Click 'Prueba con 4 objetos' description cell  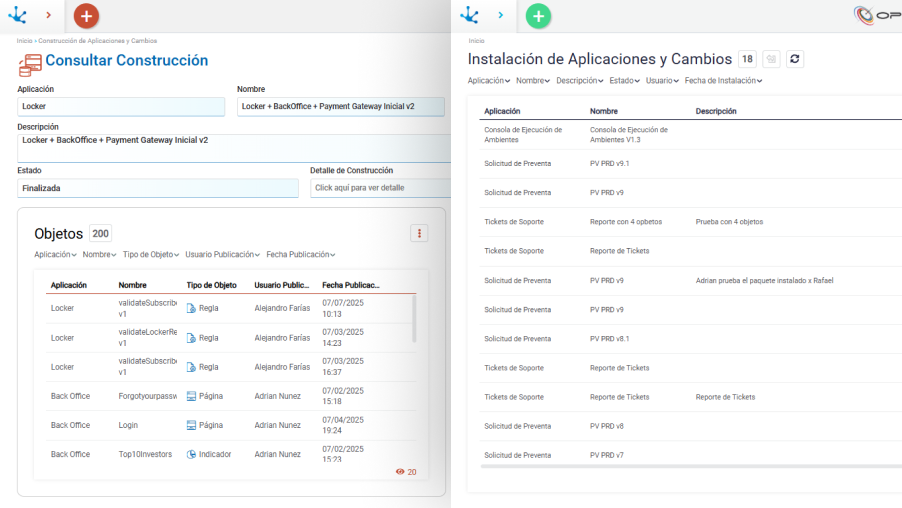click(x=729, y=222)
